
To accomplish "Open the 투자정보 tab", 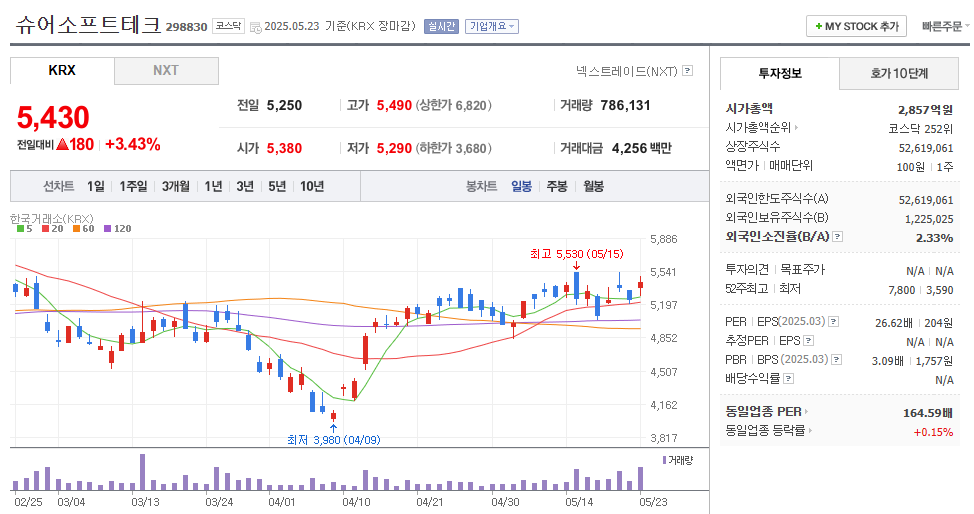I will (x=780, y=73).
